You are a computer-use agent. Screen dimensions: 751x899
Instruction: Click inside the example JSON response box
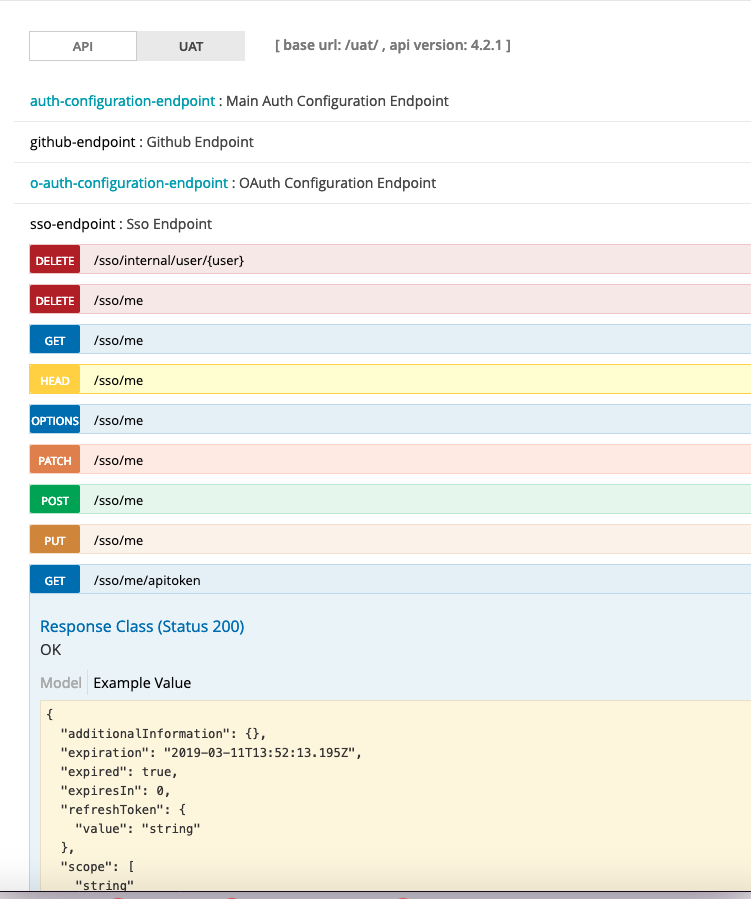(x=400, y=790)
